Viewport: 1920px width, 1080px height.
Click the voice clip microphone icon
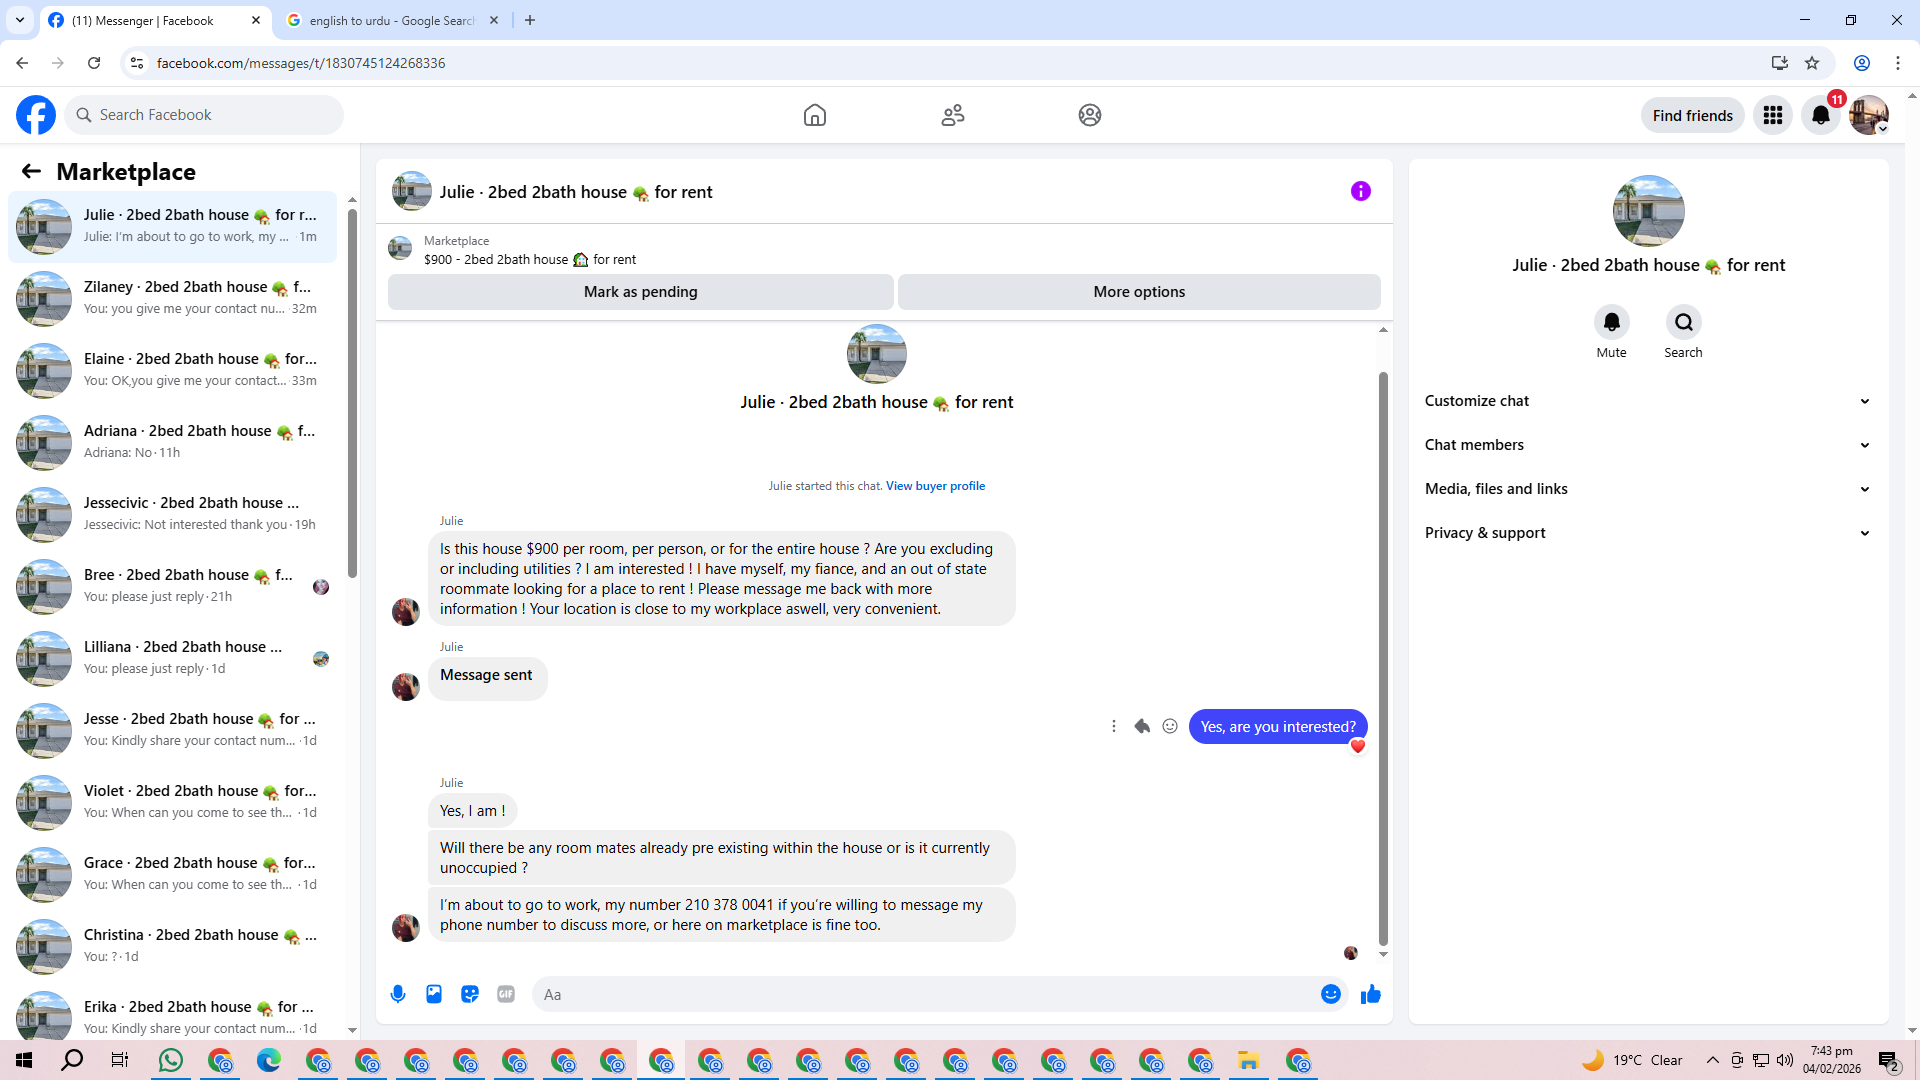click(x=398, y=994)
